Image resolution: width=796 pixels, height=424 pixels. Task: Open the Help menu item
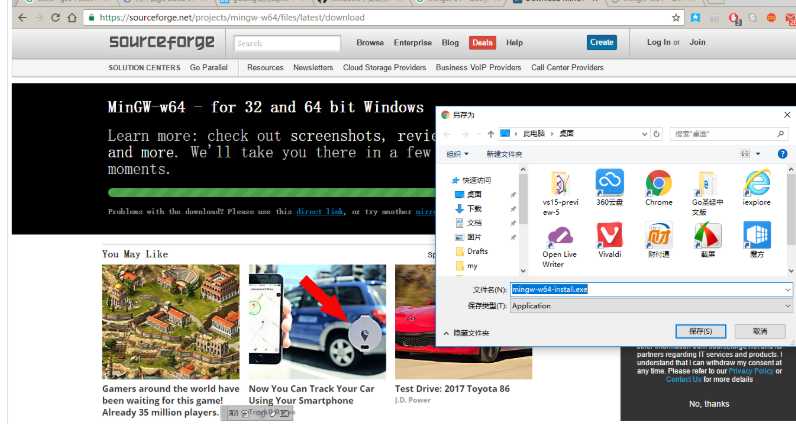pos(514,43)
